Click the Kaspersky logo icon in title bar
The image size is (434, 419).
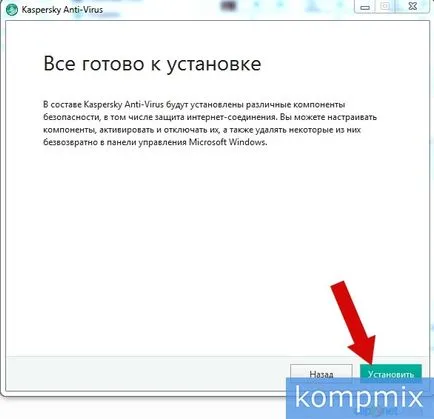[12, 9]
